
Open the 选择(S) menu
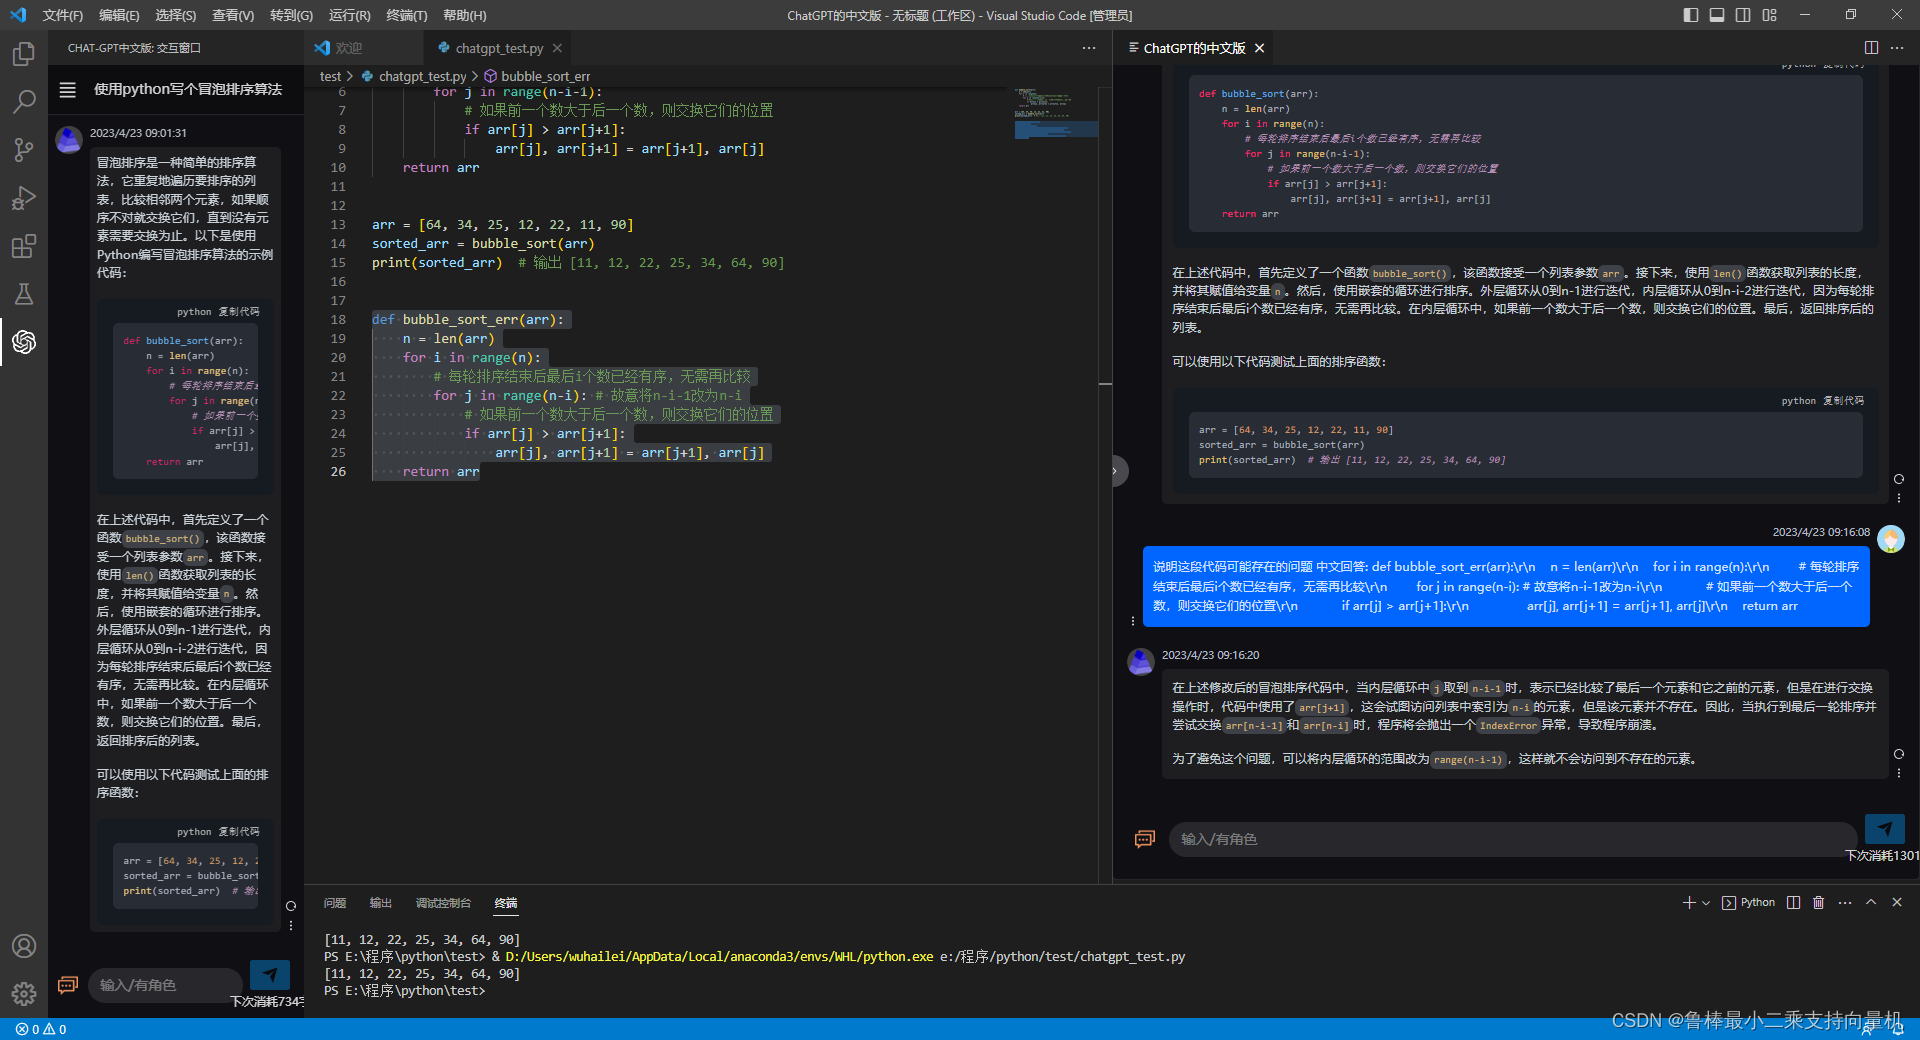point(176,15)
